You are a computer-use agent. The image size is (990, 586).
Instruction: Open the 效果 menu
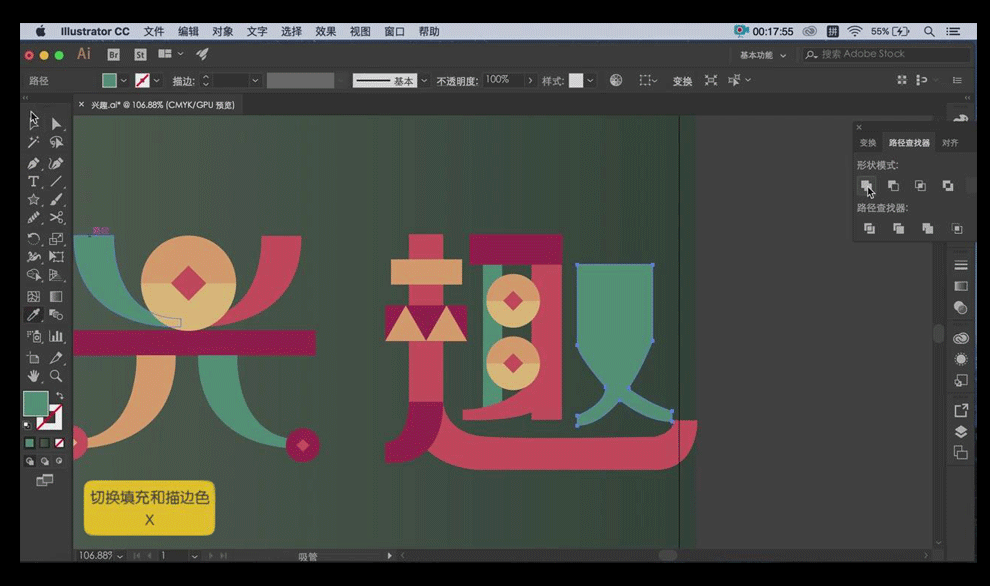click(326, 32)
